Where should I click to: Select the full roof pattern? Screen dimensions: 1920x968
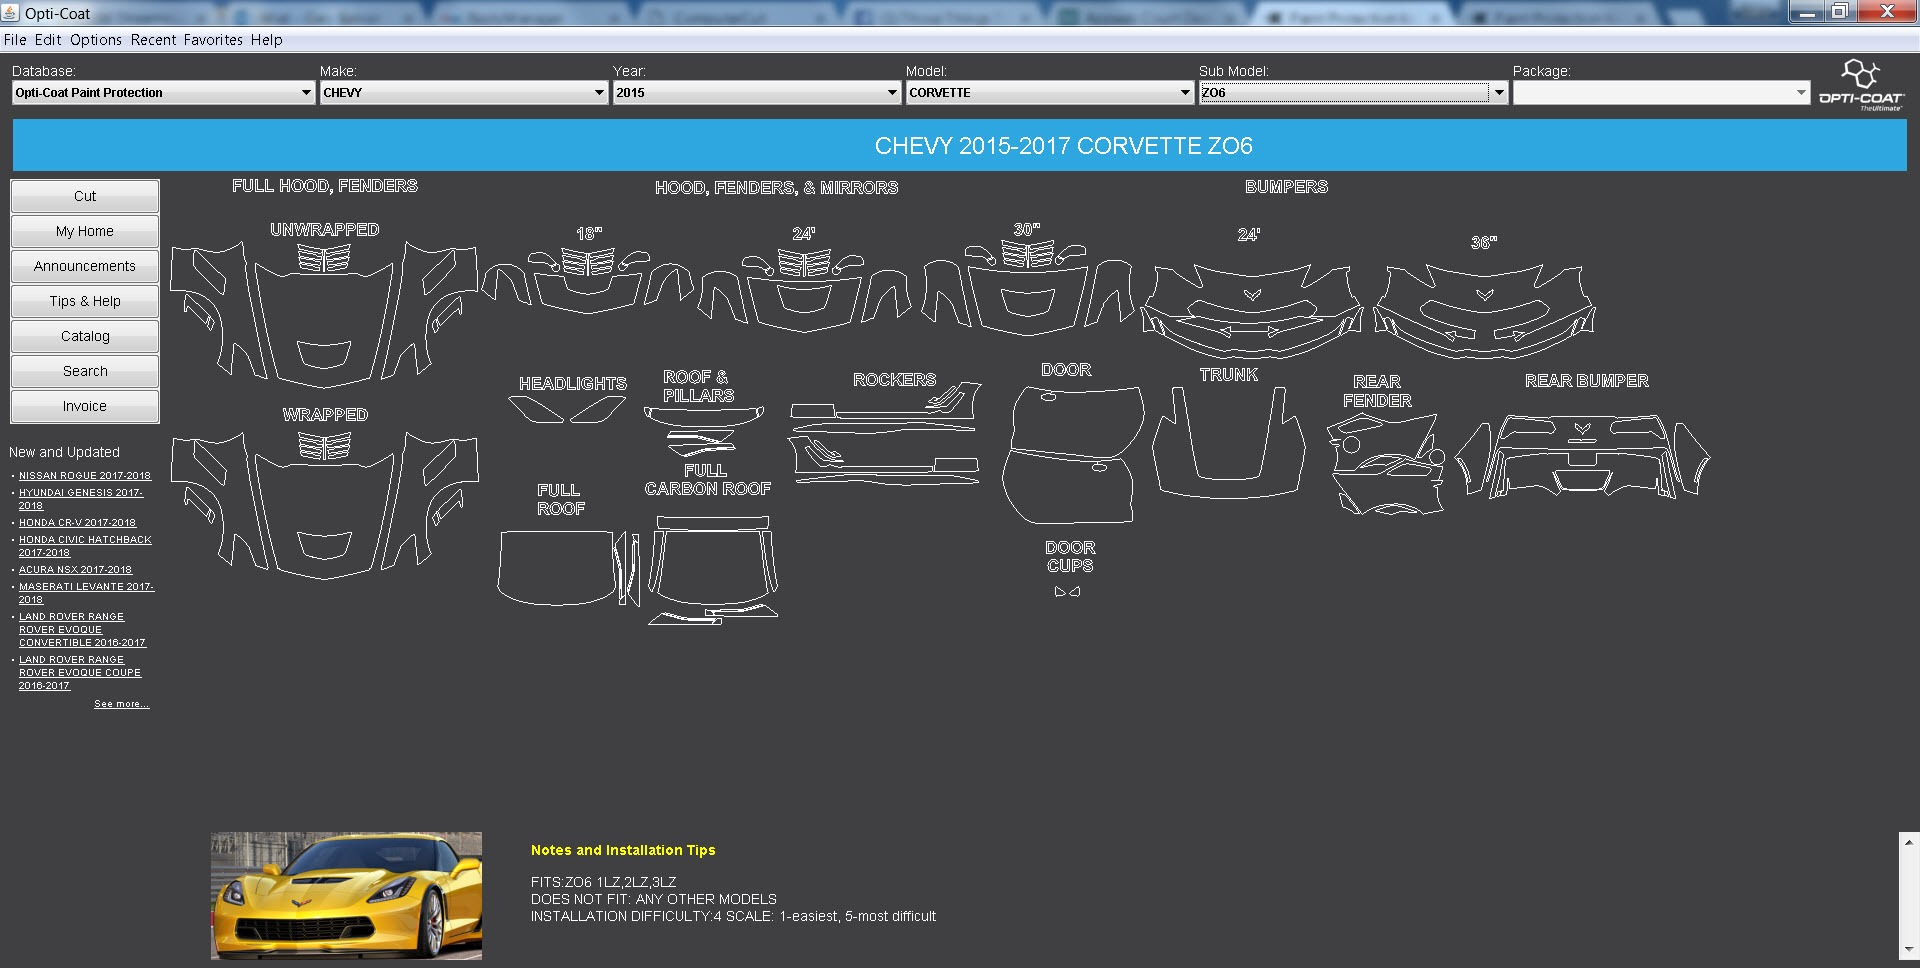click(568, 568)
